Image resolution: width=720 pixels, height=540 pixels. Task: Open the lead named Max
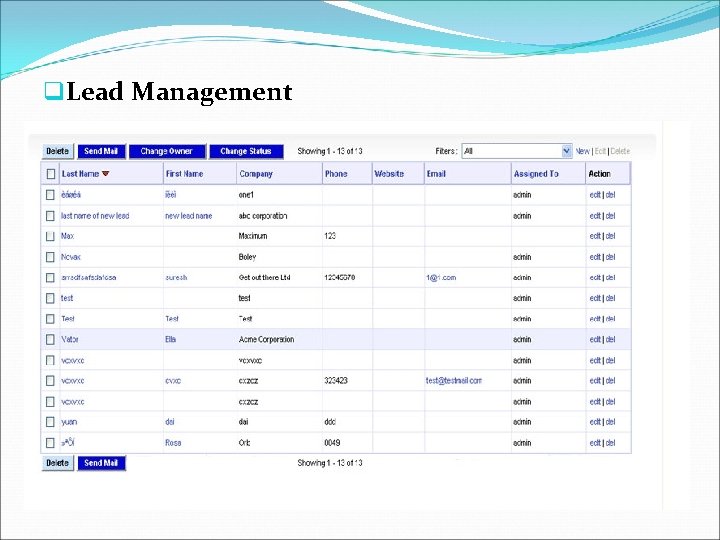pos(68,236)
